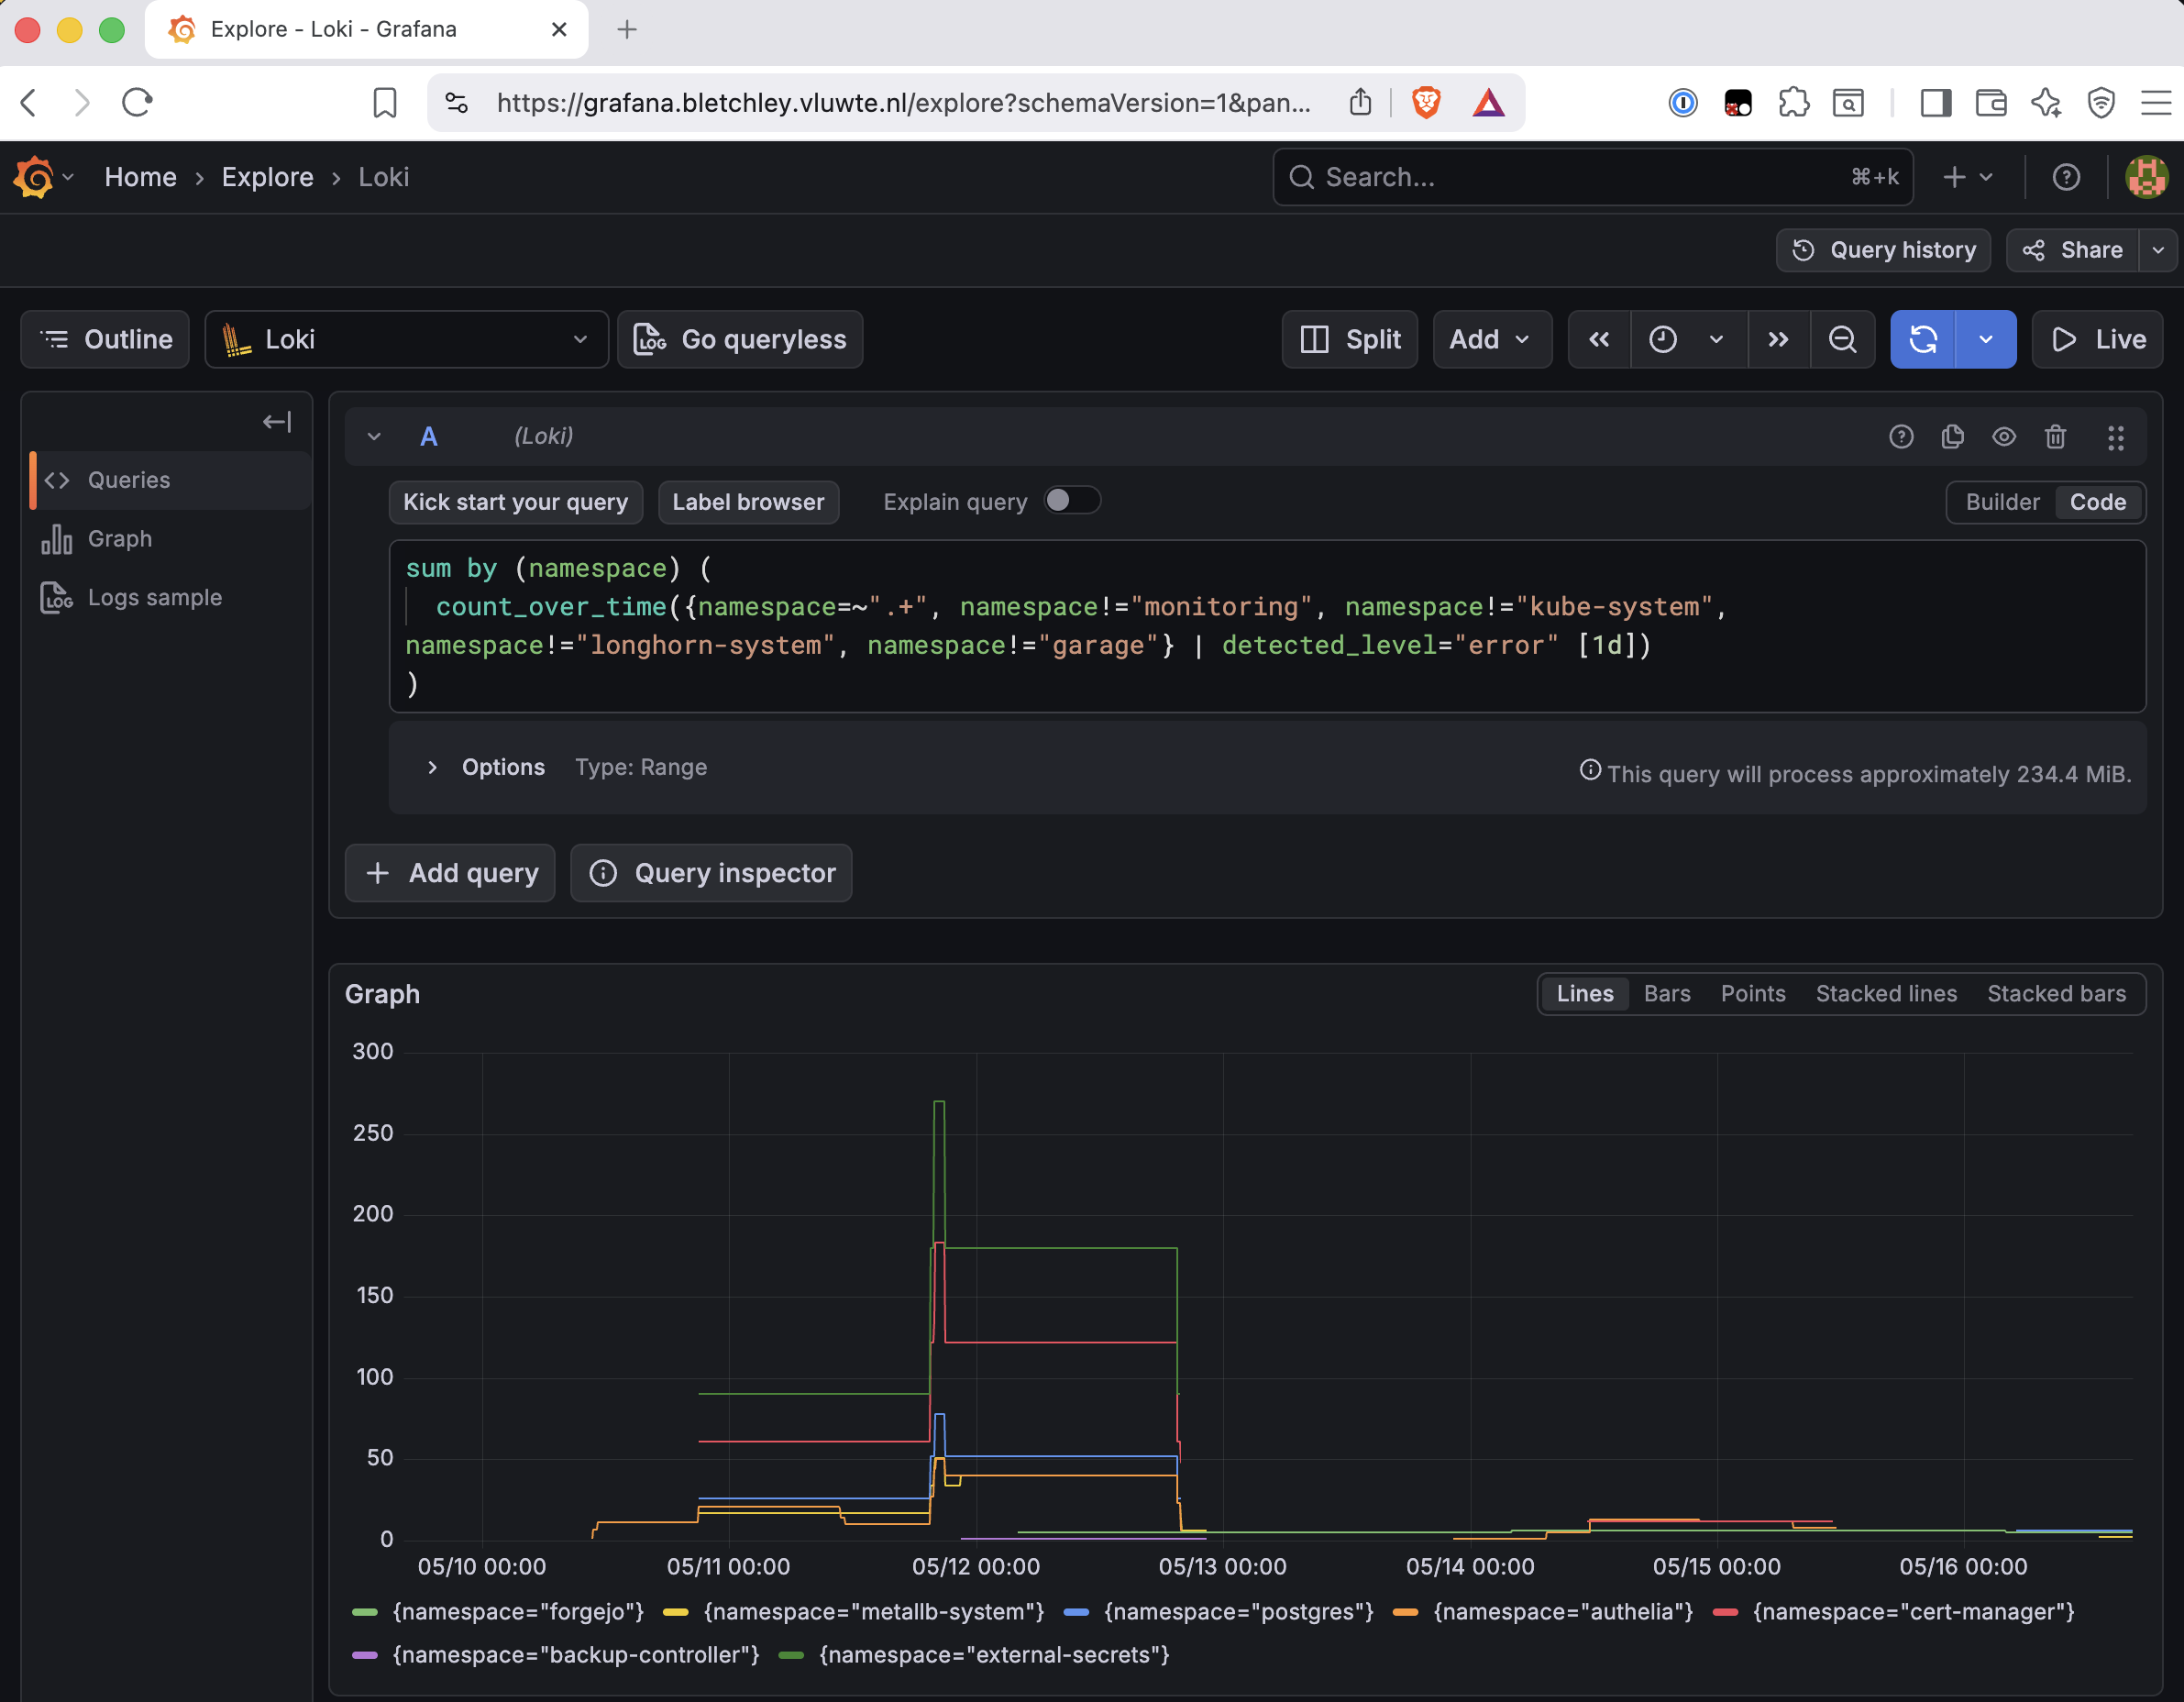Screen dimensions: 2184x1702
Task: Open the dropdown chevron beside the Grafana logo
Action: [x=68, y=177]
